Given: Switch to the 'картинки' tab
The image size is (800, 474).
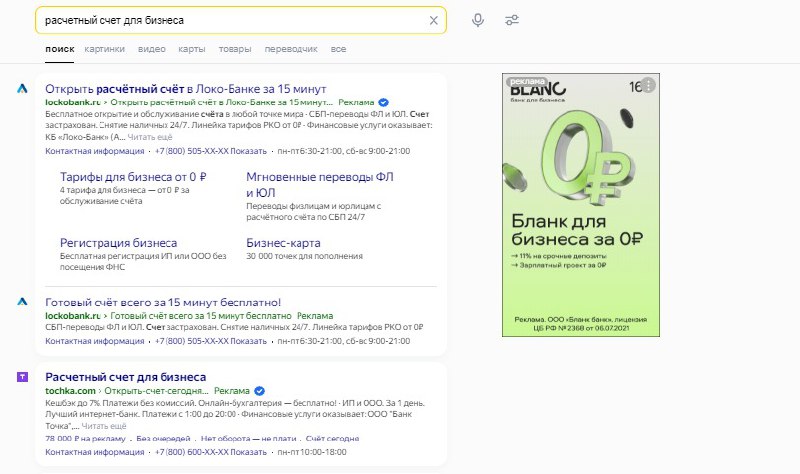Looking at the screenshot, I should tap(105, 49).
